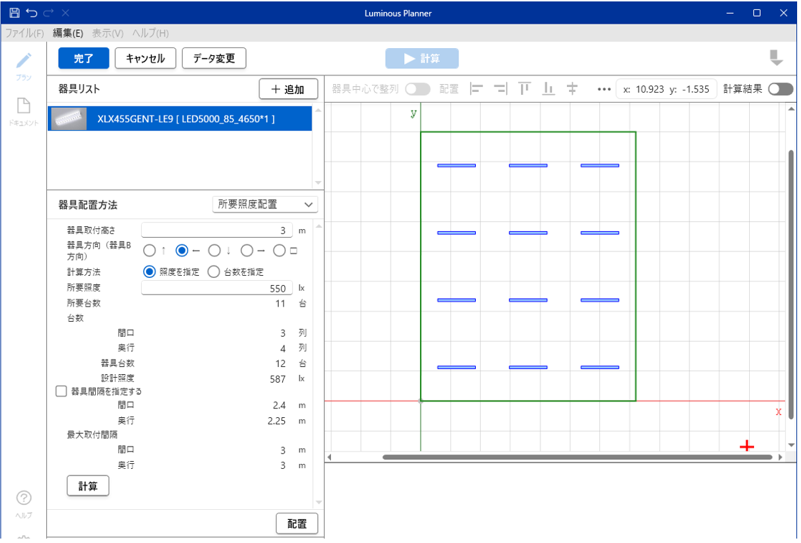Open the 編集(E) menu
This screenshot has height=543, width=801.
pyautogui.click(x=68, y=33)
